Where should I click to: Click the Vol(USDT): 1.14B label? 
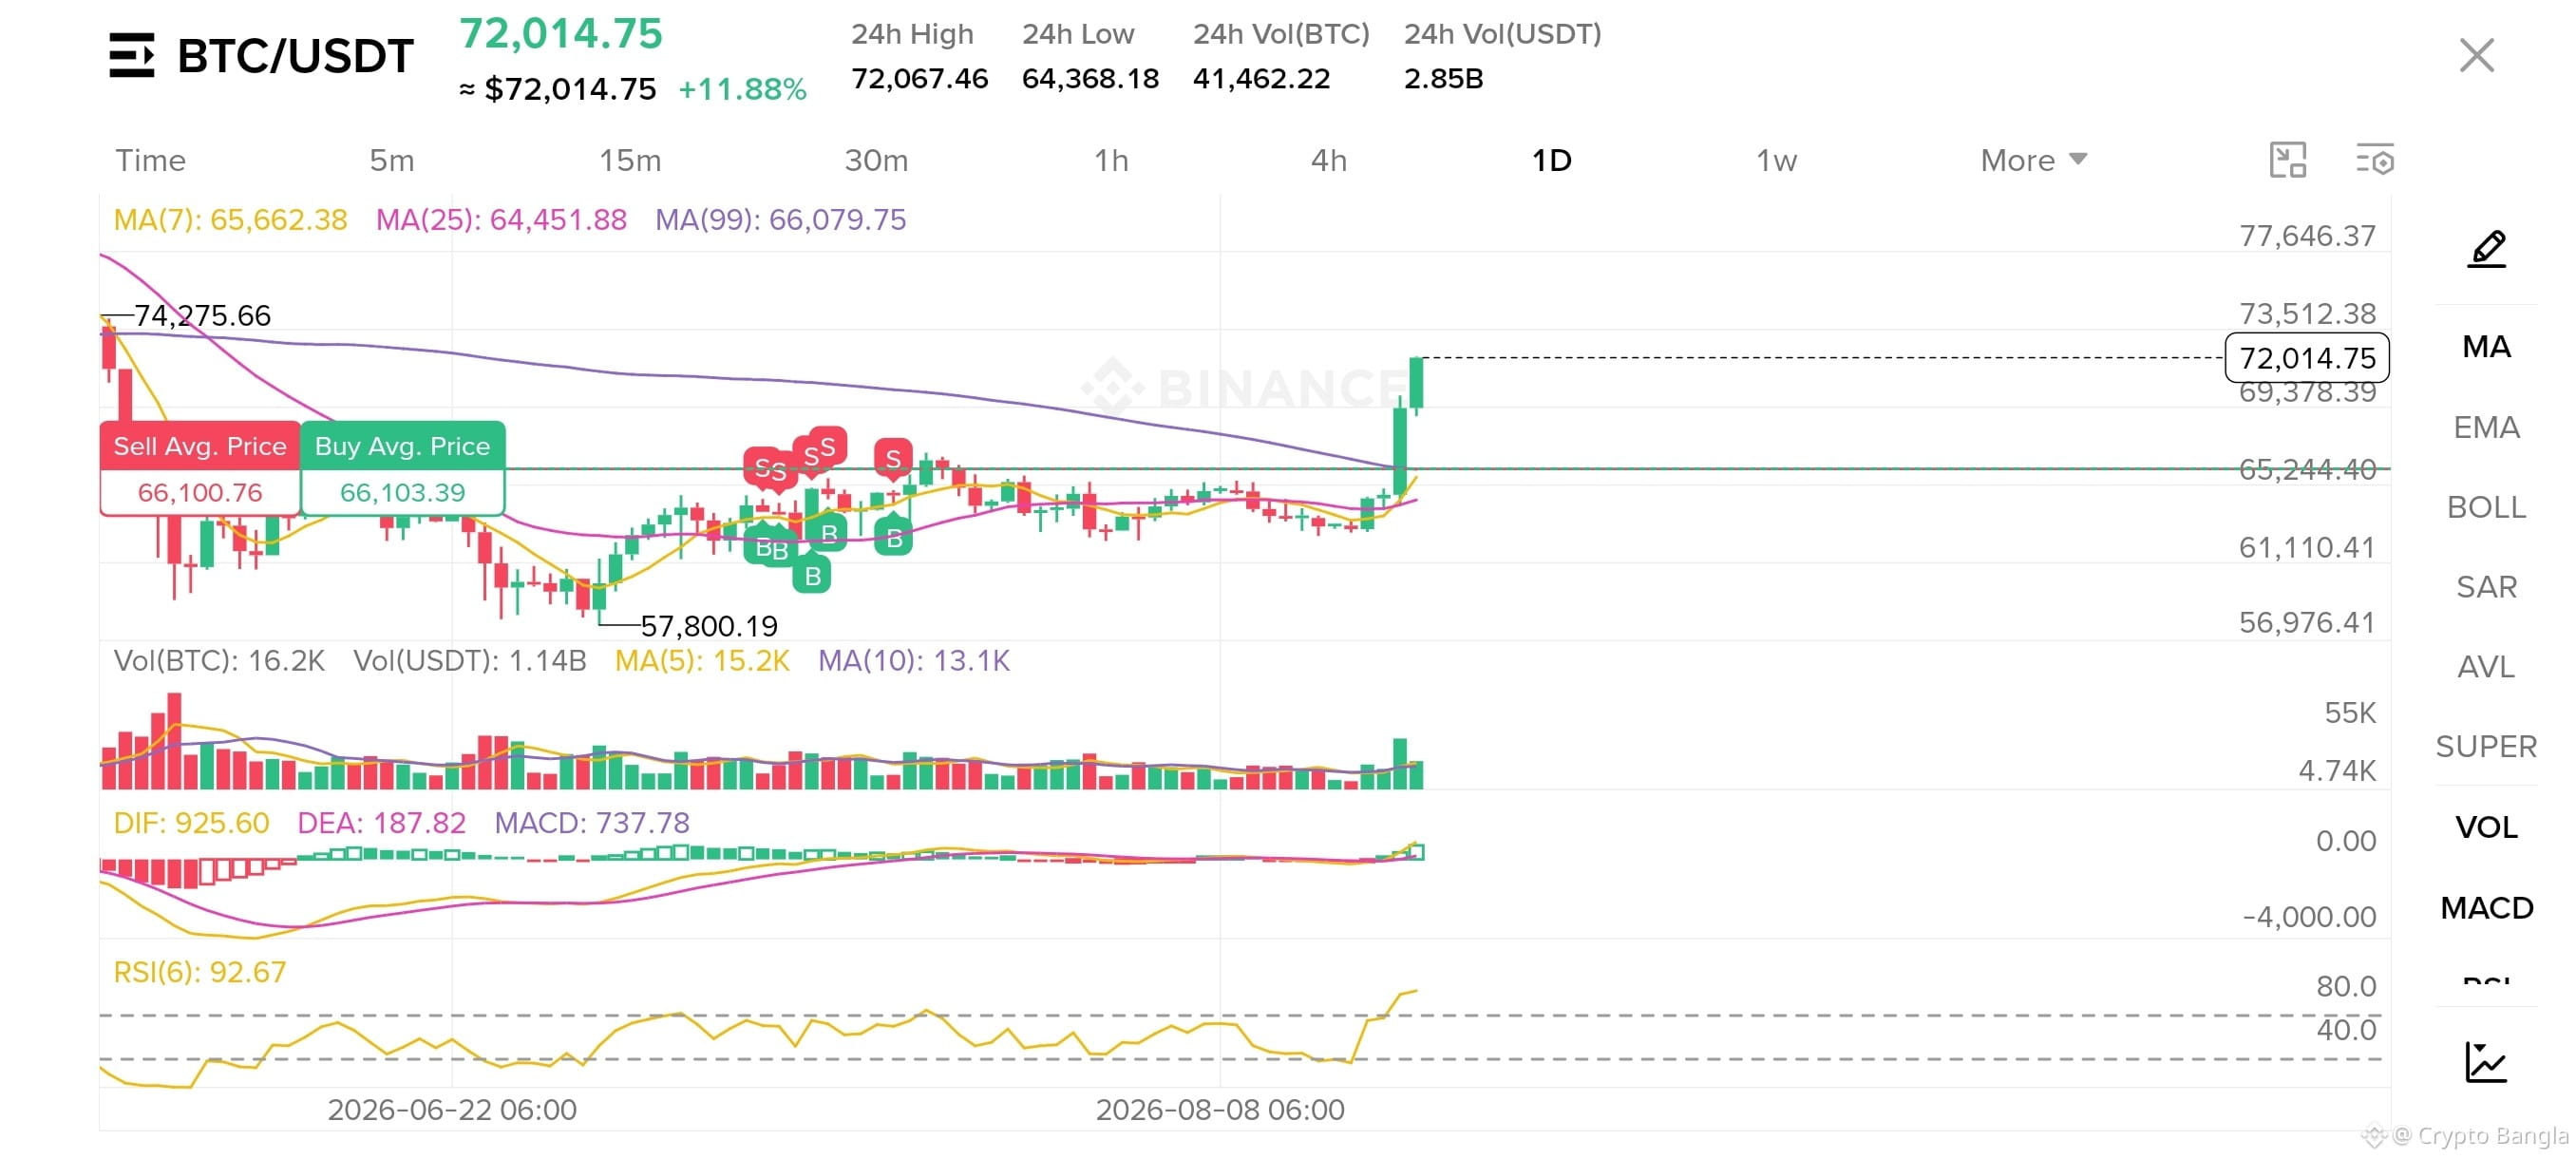pyautogui.click(x=469, y=661)
